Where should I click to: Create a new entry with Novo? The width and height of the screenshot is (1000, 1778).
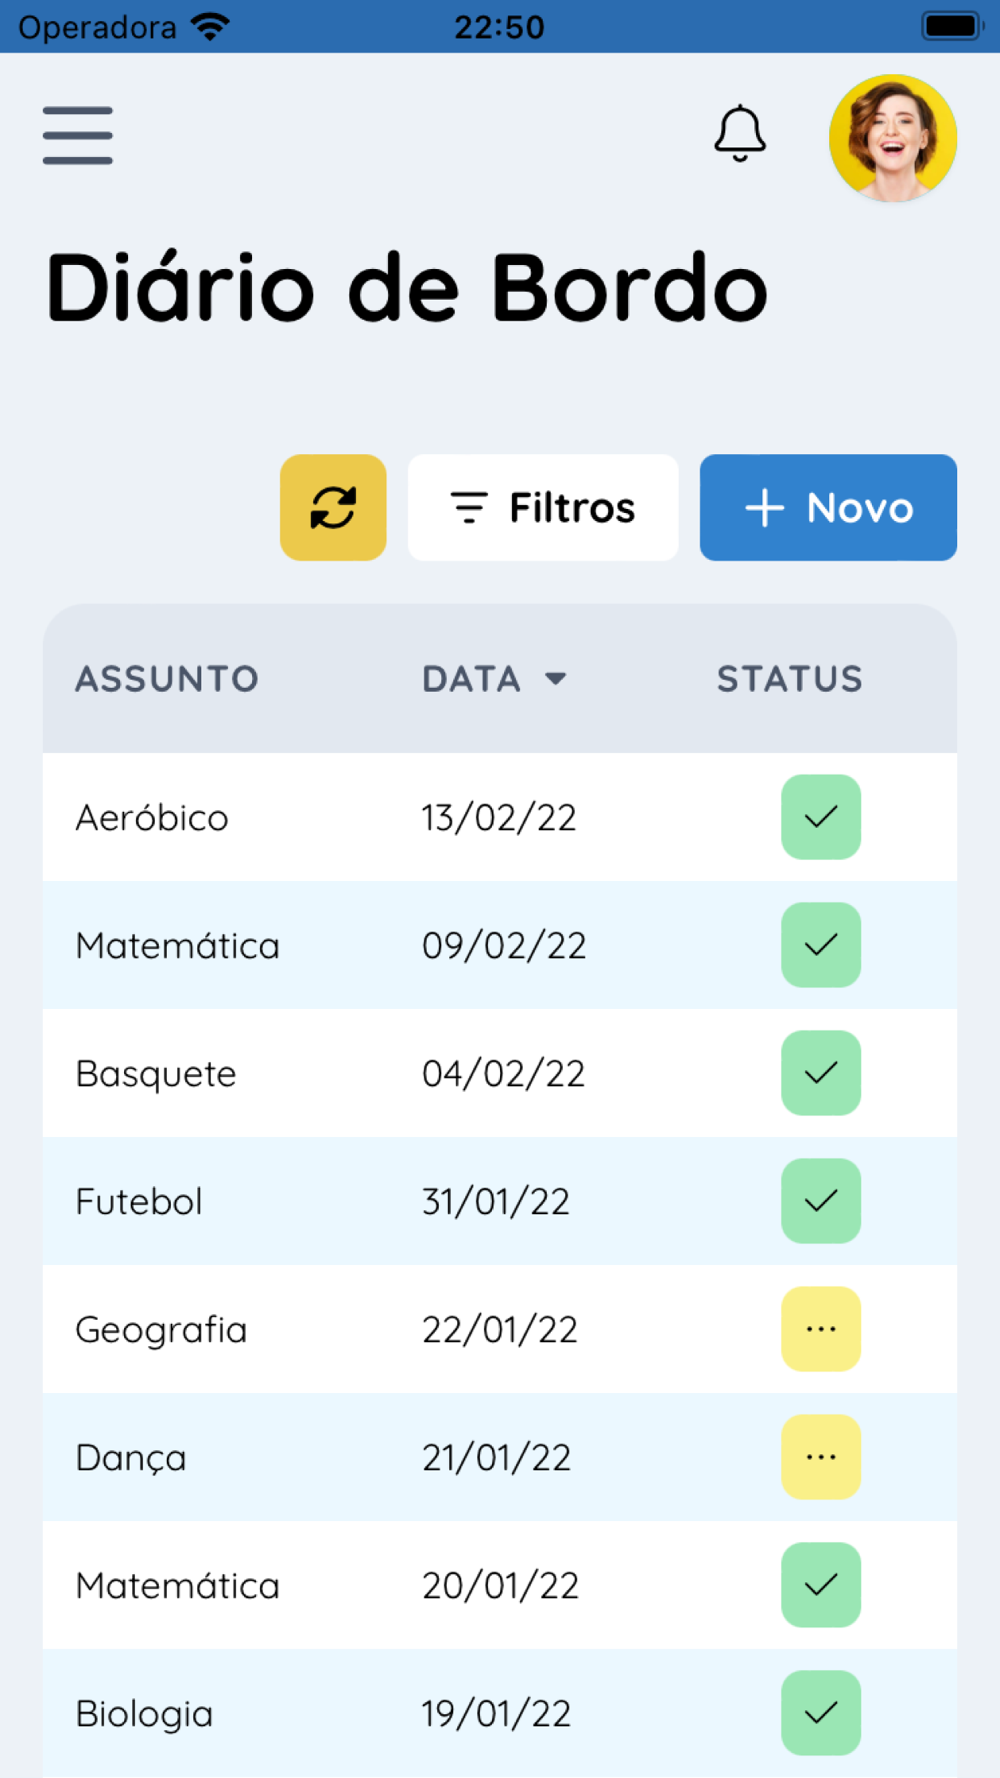tap(828, 507)
